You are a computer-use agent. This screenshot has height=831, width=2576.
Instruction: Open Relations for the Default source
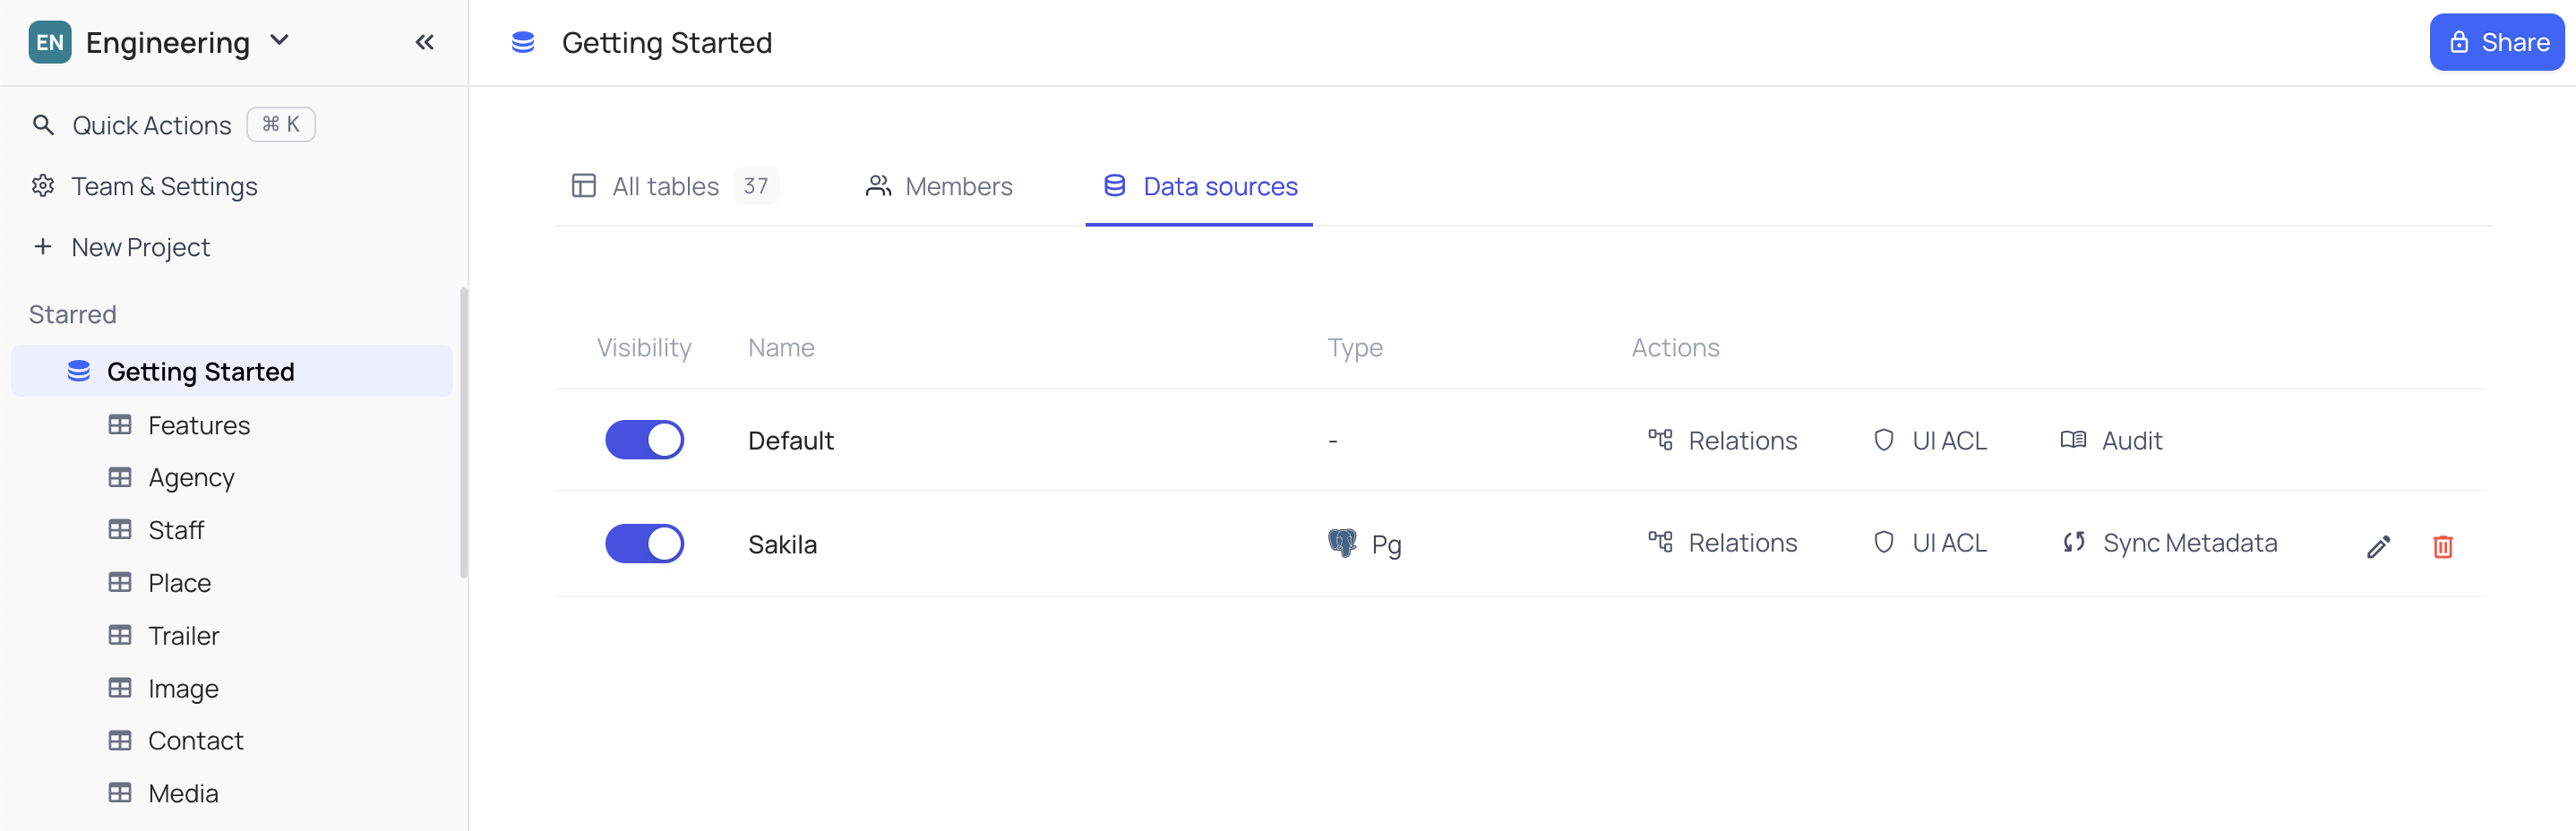(1722, 440)
